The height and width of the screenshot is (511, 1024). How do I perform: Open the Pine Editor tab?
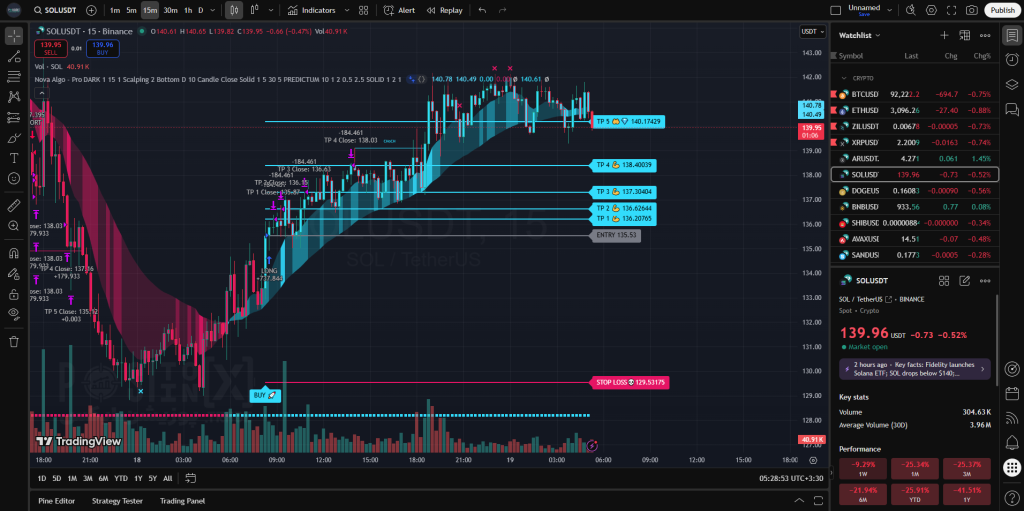pyautogui.click(x=56, y=501)
